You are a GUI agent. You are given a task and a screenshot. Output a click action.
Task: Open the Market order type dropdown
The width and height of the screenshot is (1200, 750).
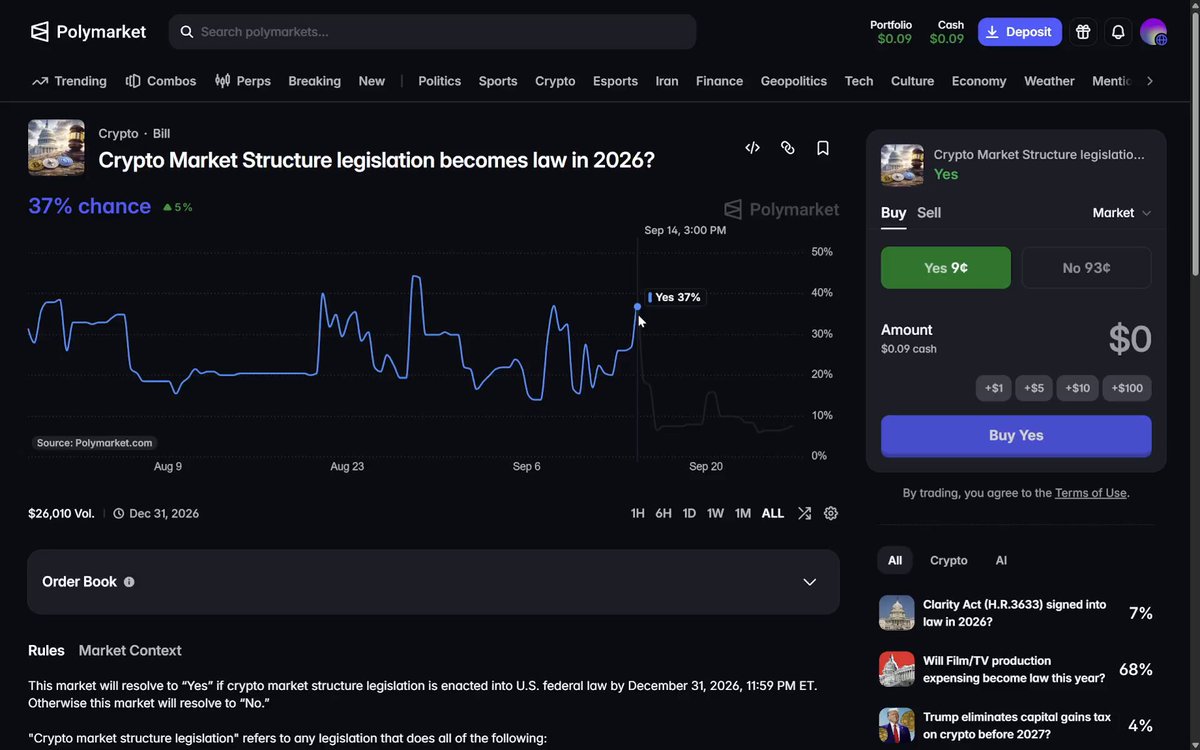pos(1122,213)
